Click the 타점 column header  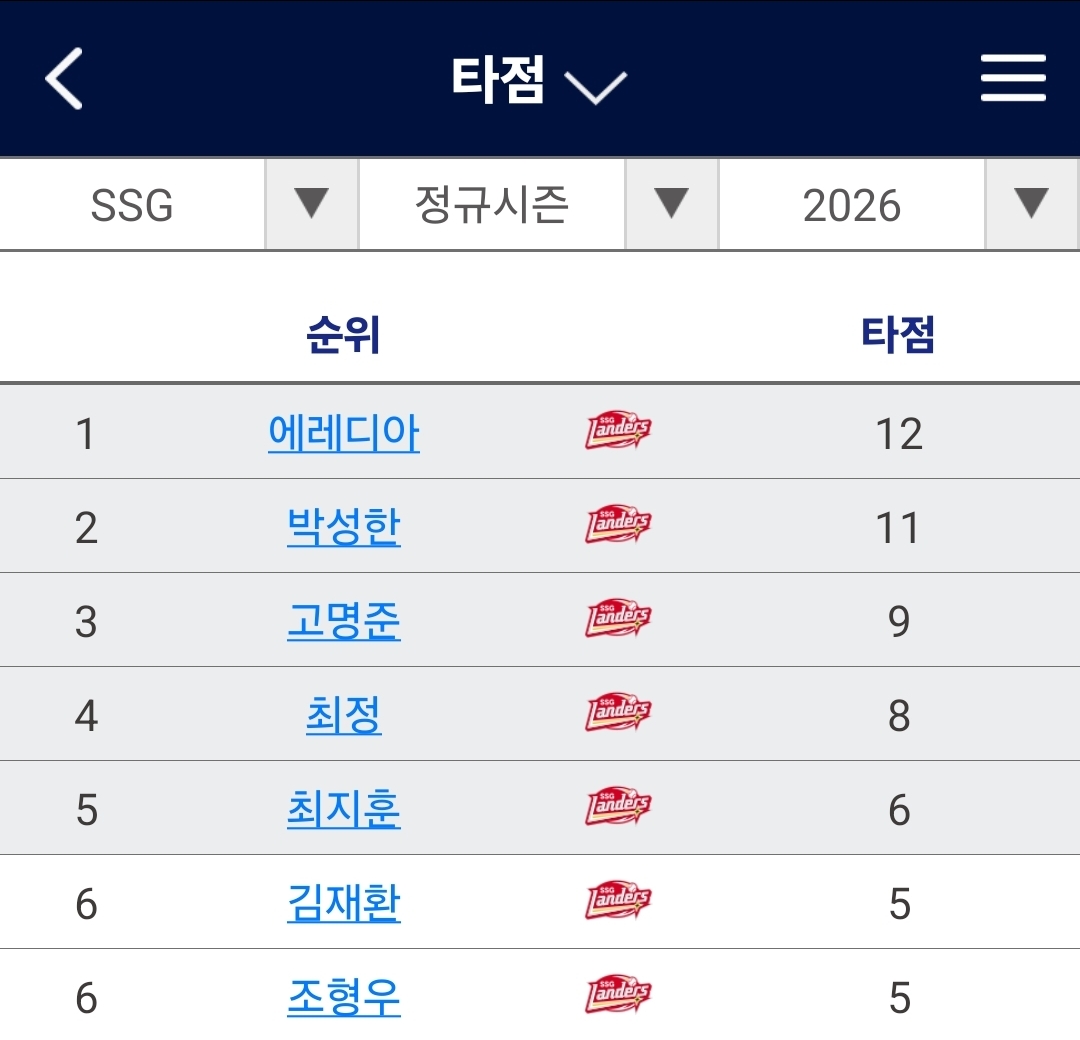coord(898,336)
